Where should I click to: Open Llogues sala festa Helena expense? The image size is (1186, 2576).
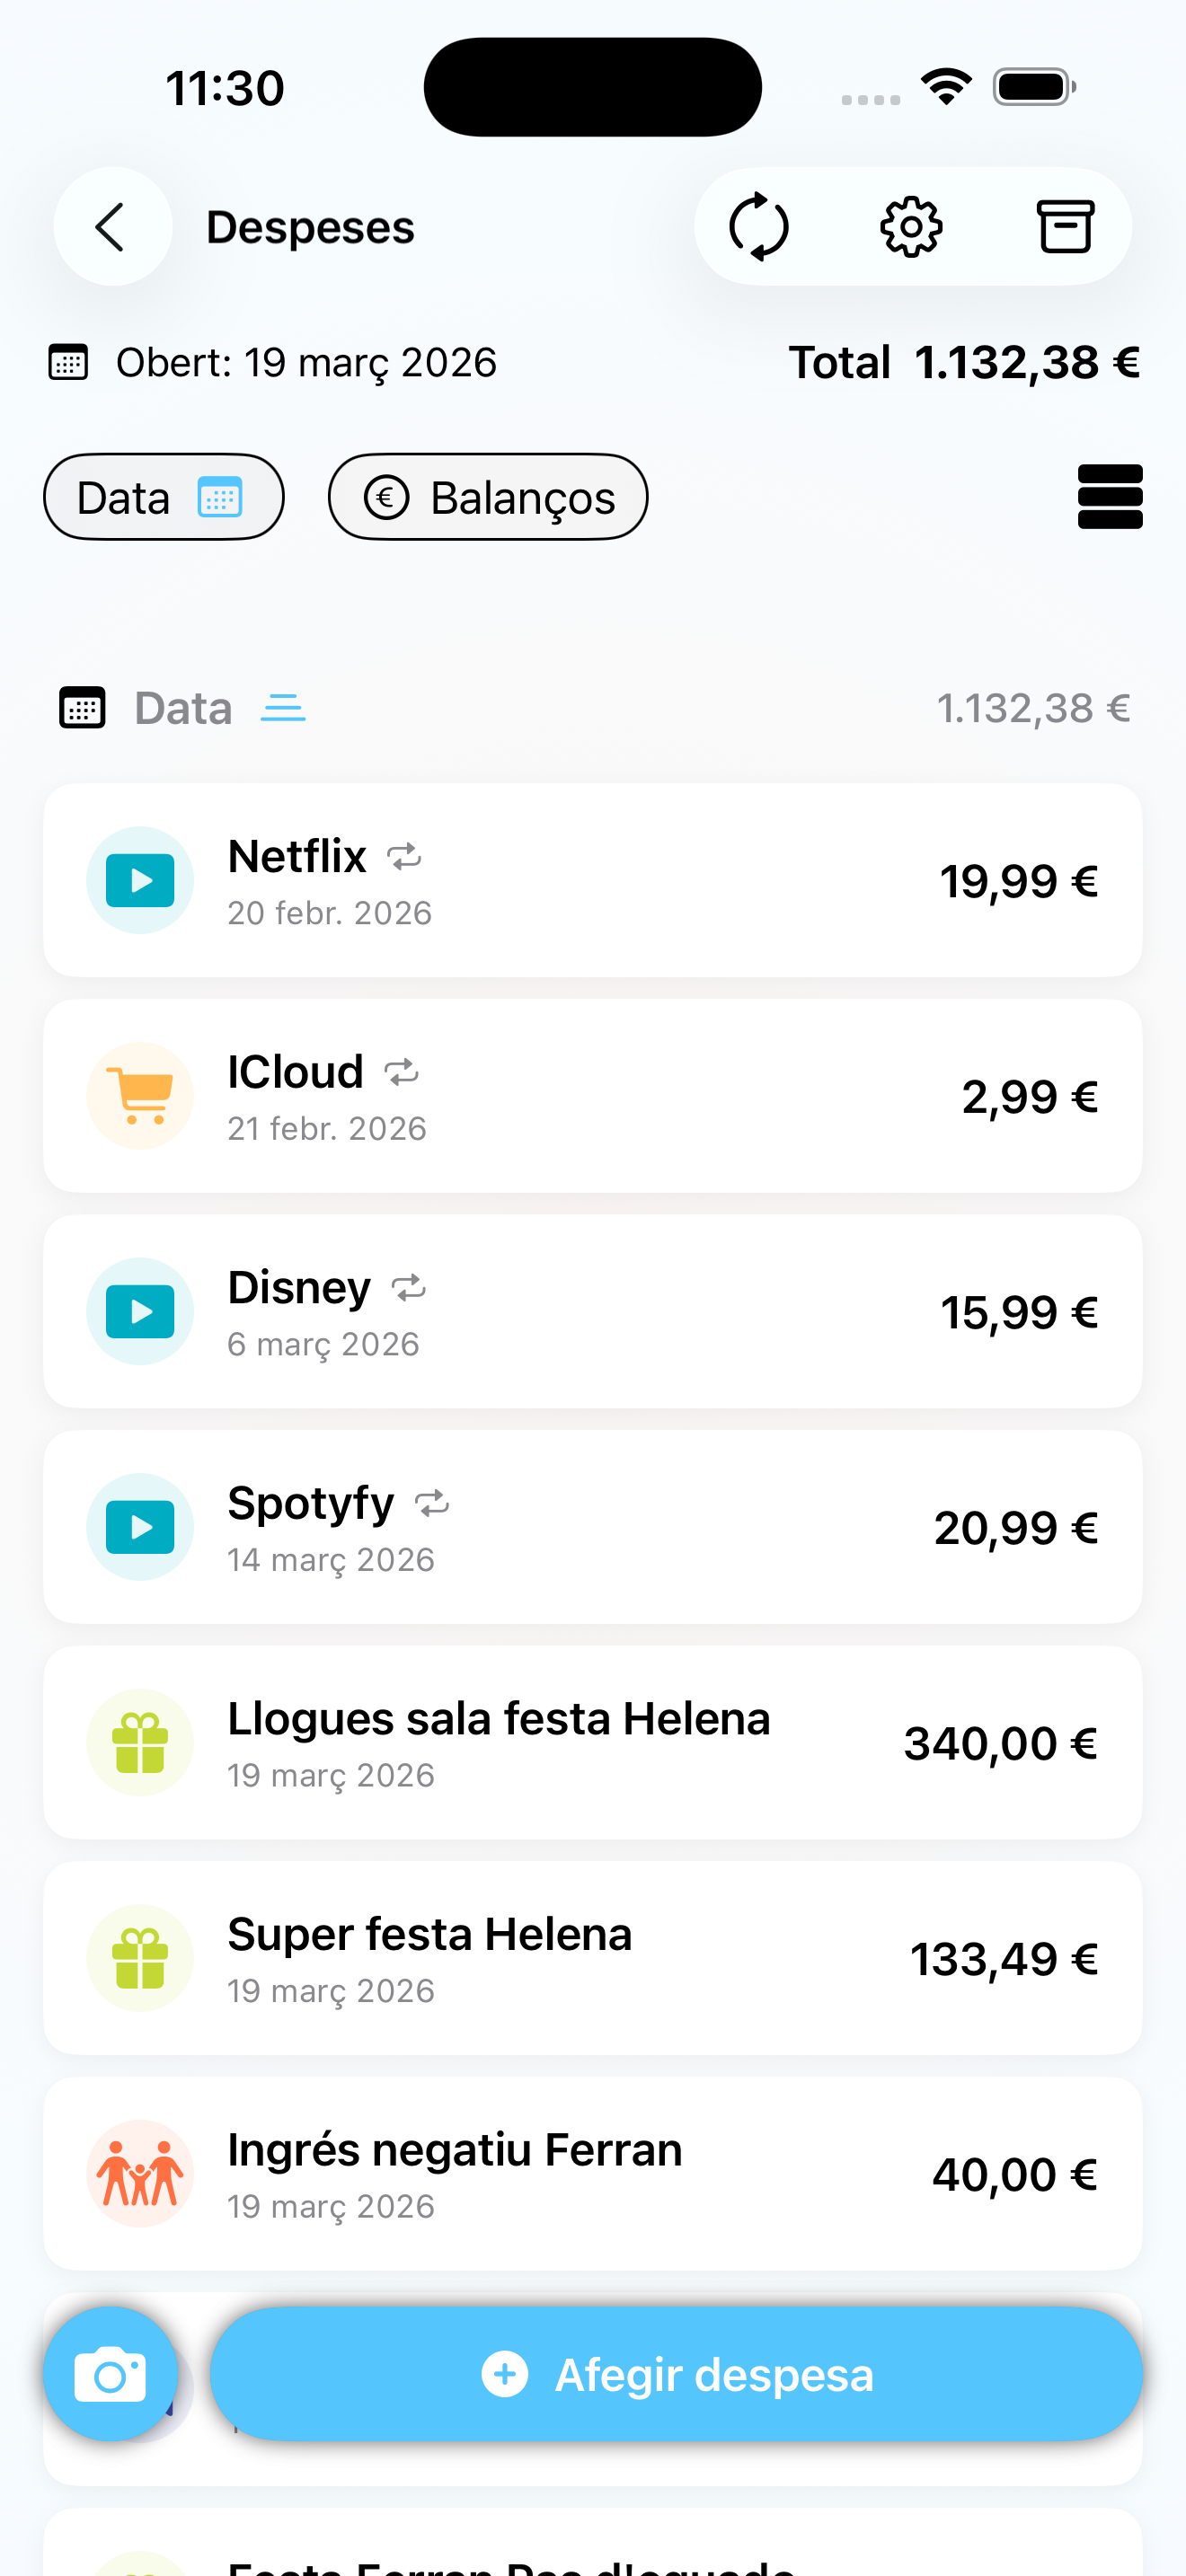[x=593, y=1743]
